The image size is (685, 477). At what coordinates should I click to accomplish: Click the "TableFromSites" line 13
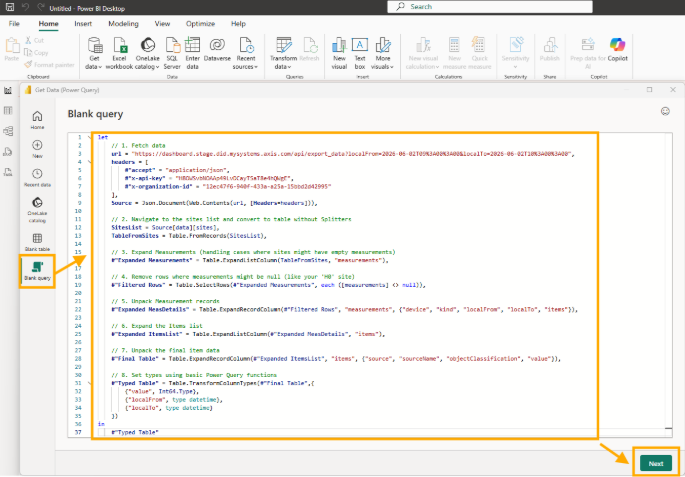click(x=189, y=236)
